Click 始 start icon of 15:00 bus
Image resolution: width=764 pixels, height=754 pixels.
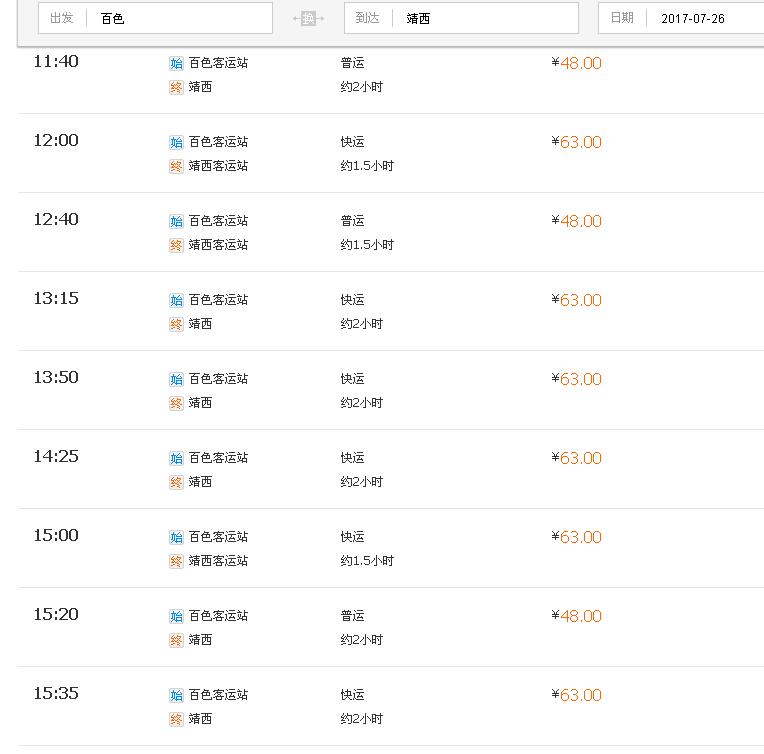[176, 537]
